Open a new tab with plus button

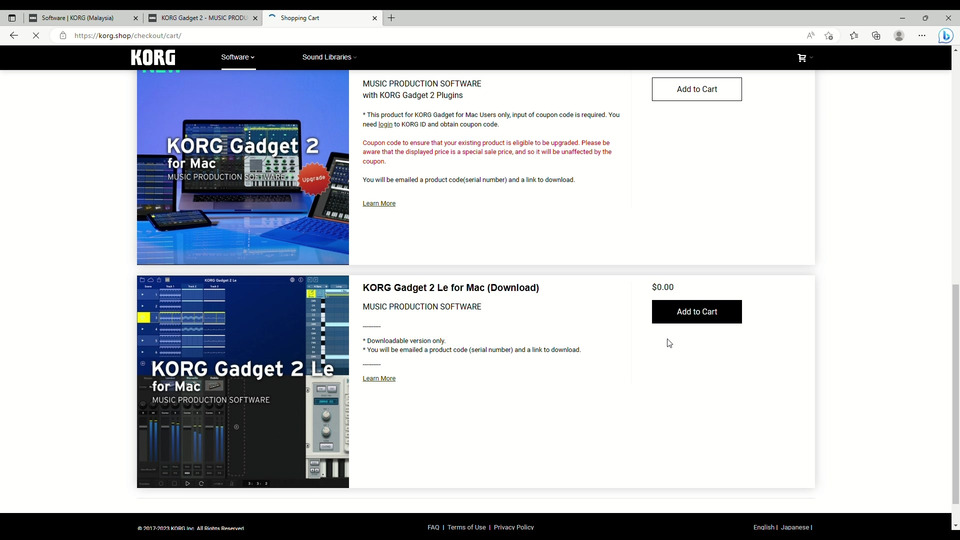(391, 18)
